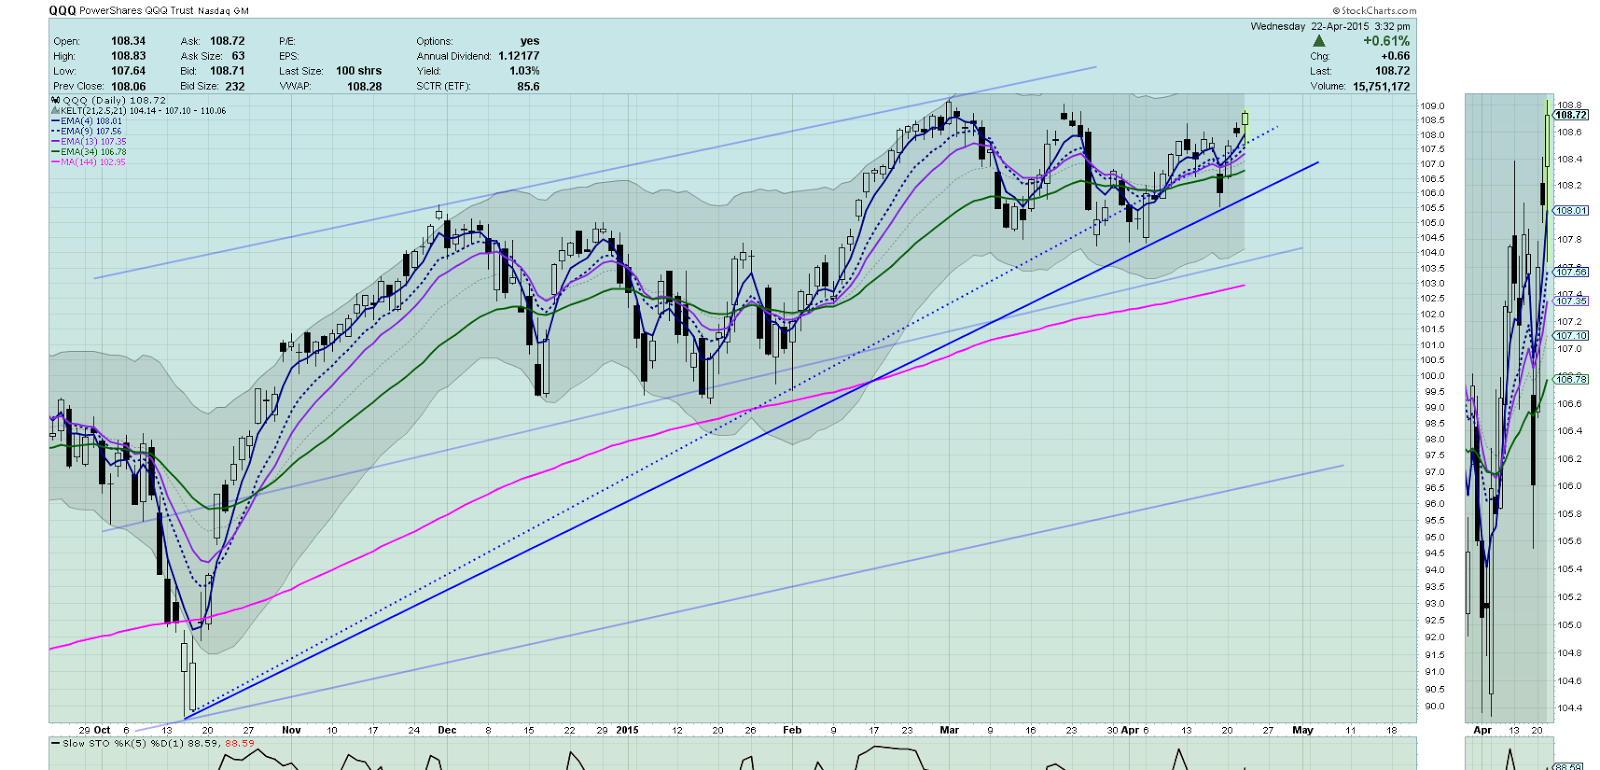Click the High price 108.83
The height and width of the screenshot is (770, 1600).
(x=128, y=56)
